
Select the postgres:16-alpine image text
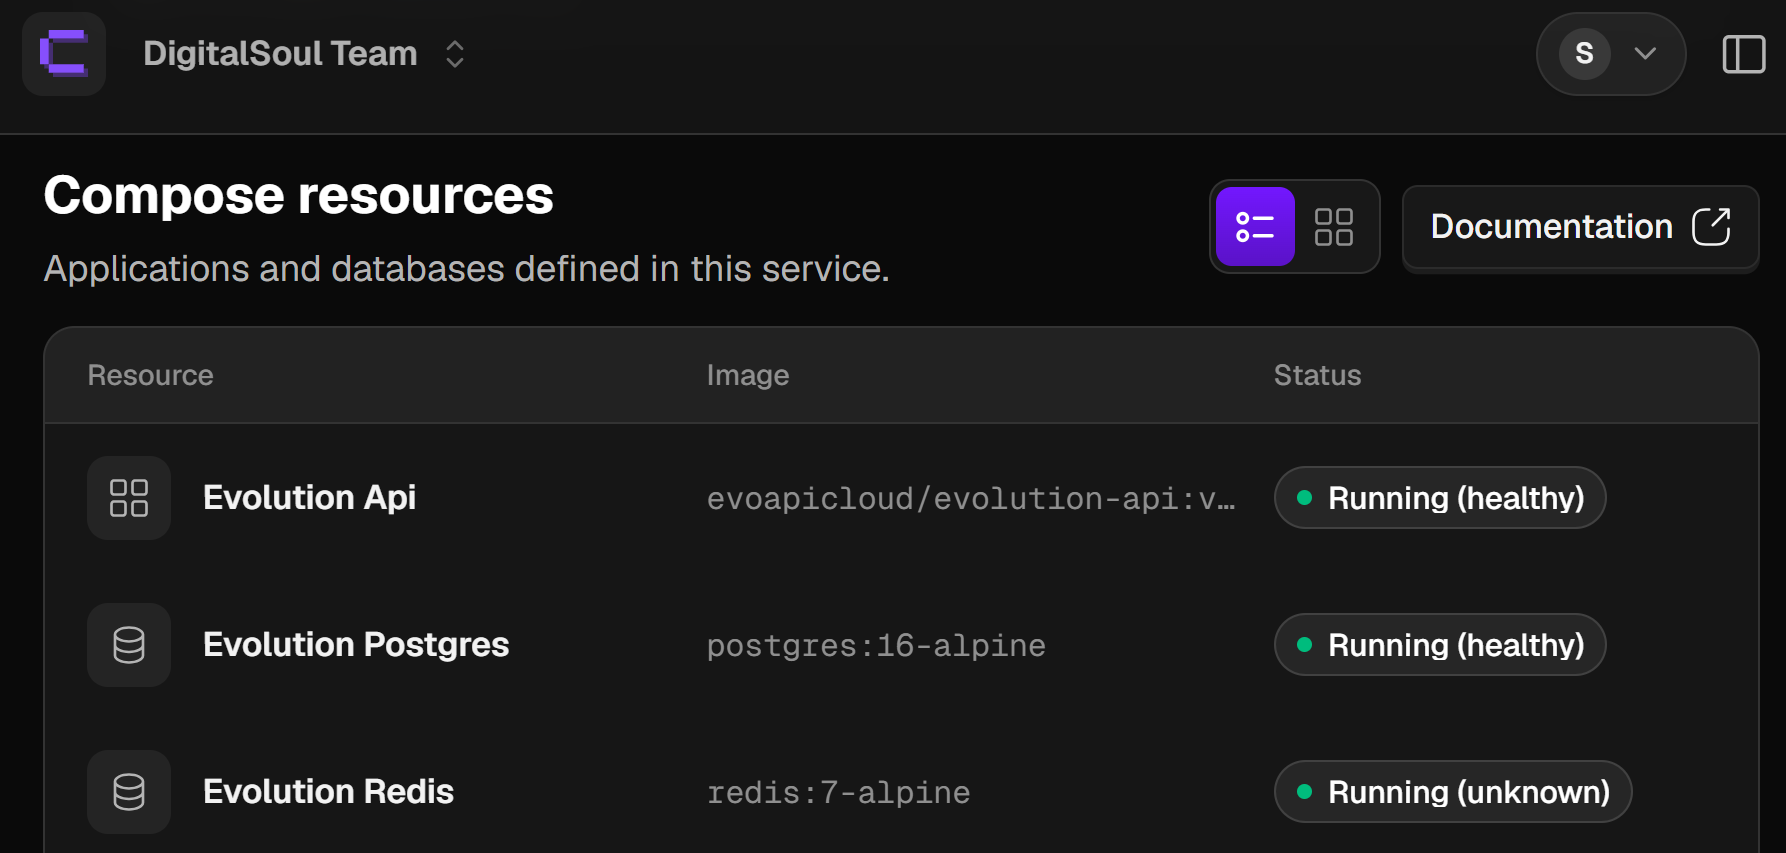(x=876, y=646)
